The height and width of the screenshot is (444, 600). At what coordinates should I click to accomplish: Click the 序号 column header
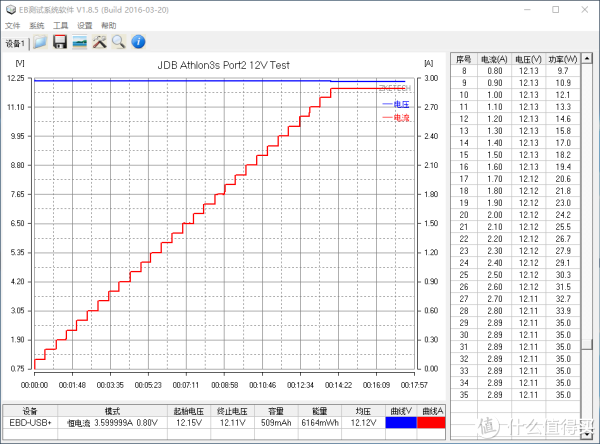pyautogui.click(x=464, y=59)
